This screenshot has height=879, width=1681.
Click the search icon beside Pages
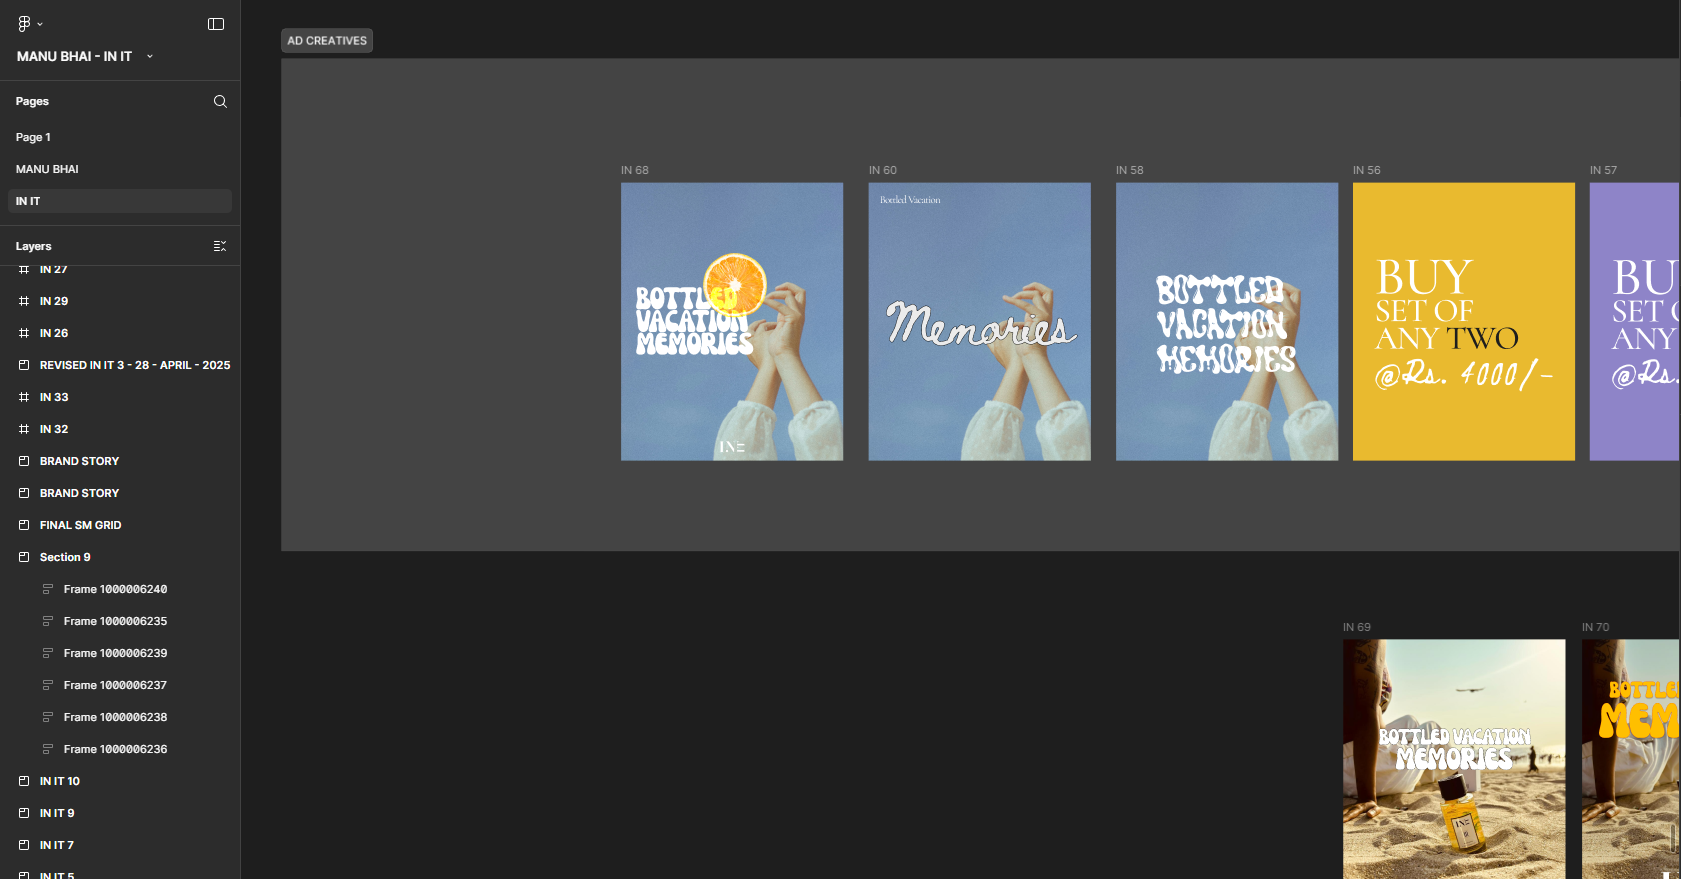(x=220, y=101)
